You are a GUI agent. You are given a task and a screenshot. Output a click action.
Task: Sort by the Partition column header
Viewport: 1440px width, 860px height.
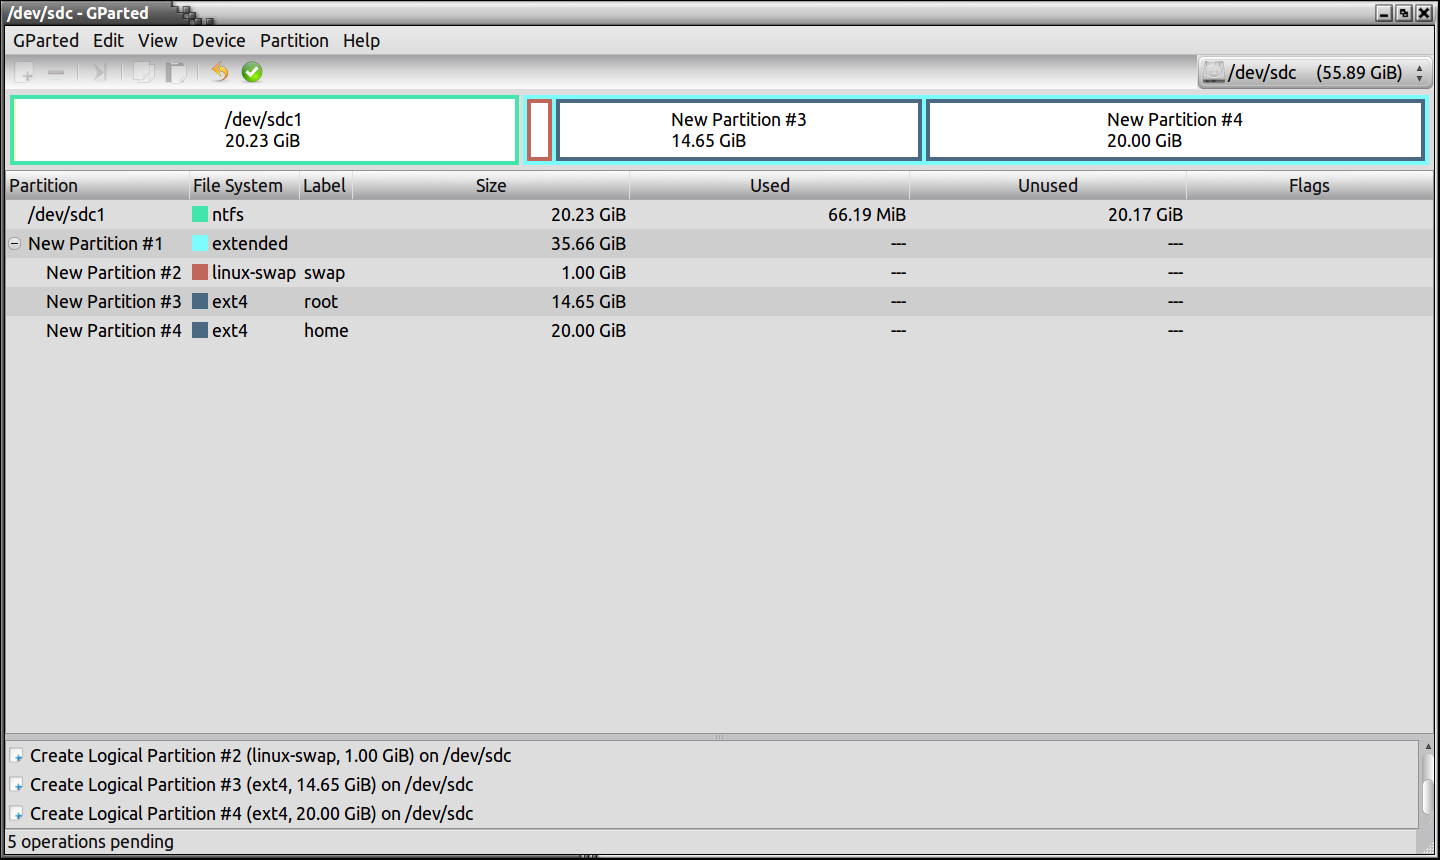[97, 186]
